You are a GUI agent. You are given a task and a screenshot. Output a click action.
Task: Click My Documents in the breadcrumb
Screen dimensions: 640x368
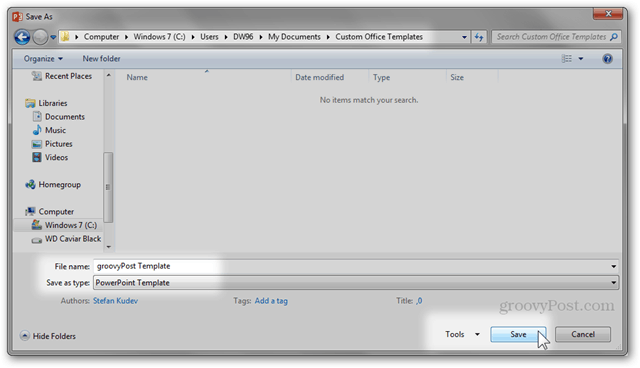(294, 37)
